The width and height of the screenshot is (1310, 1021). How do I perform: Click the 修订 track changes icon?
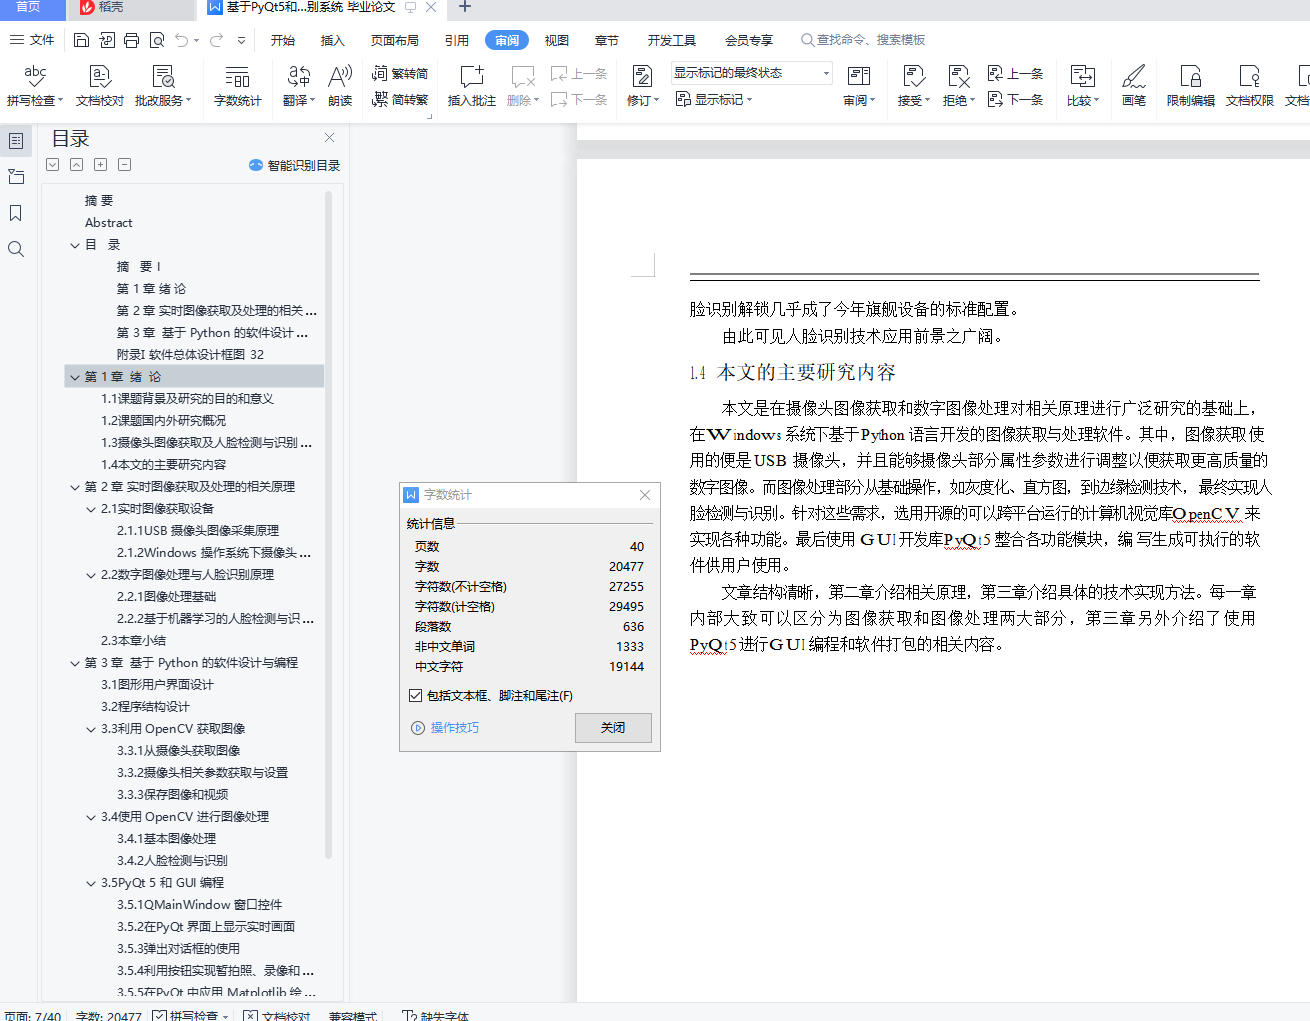[x=642, y=76]
